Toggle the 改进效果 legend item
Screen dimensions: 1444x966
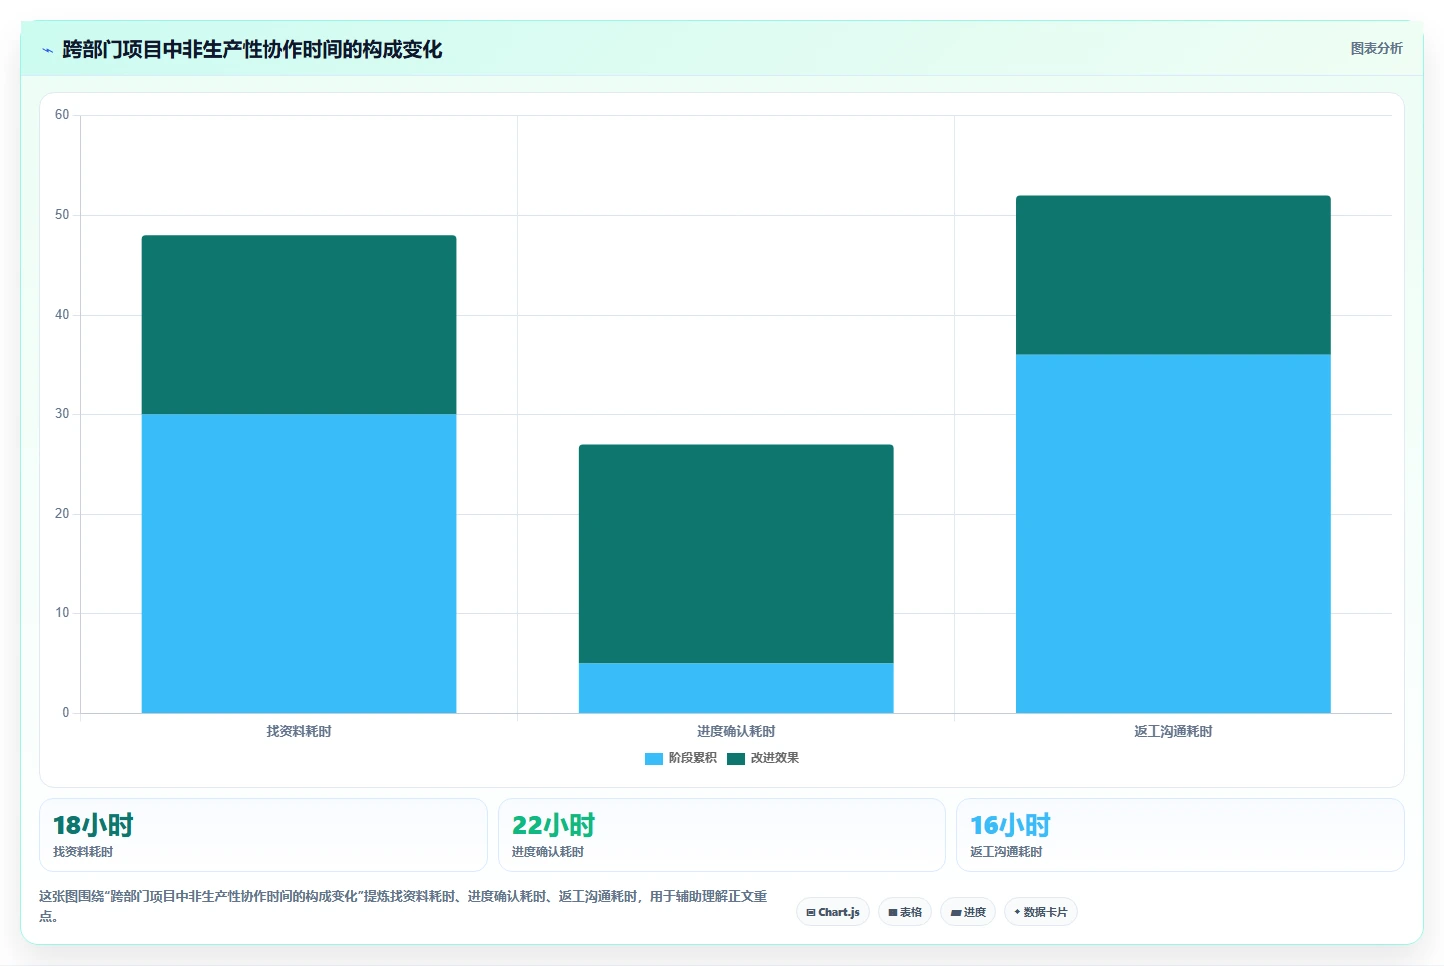[x=763, y=758]
